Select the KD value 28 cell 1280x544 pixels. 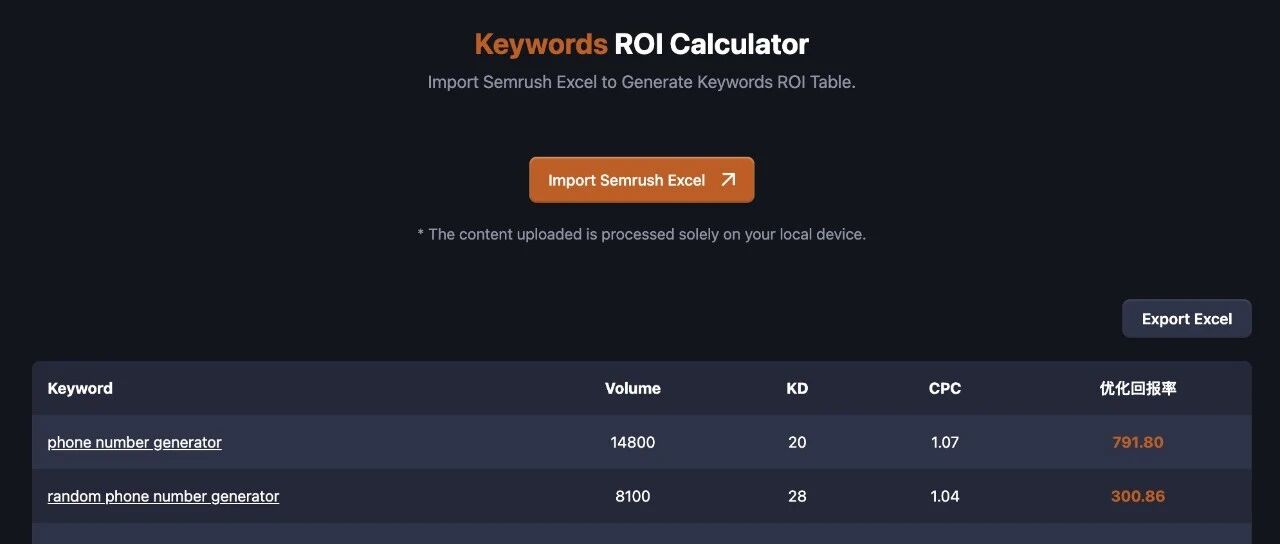[x=797, y=496]
